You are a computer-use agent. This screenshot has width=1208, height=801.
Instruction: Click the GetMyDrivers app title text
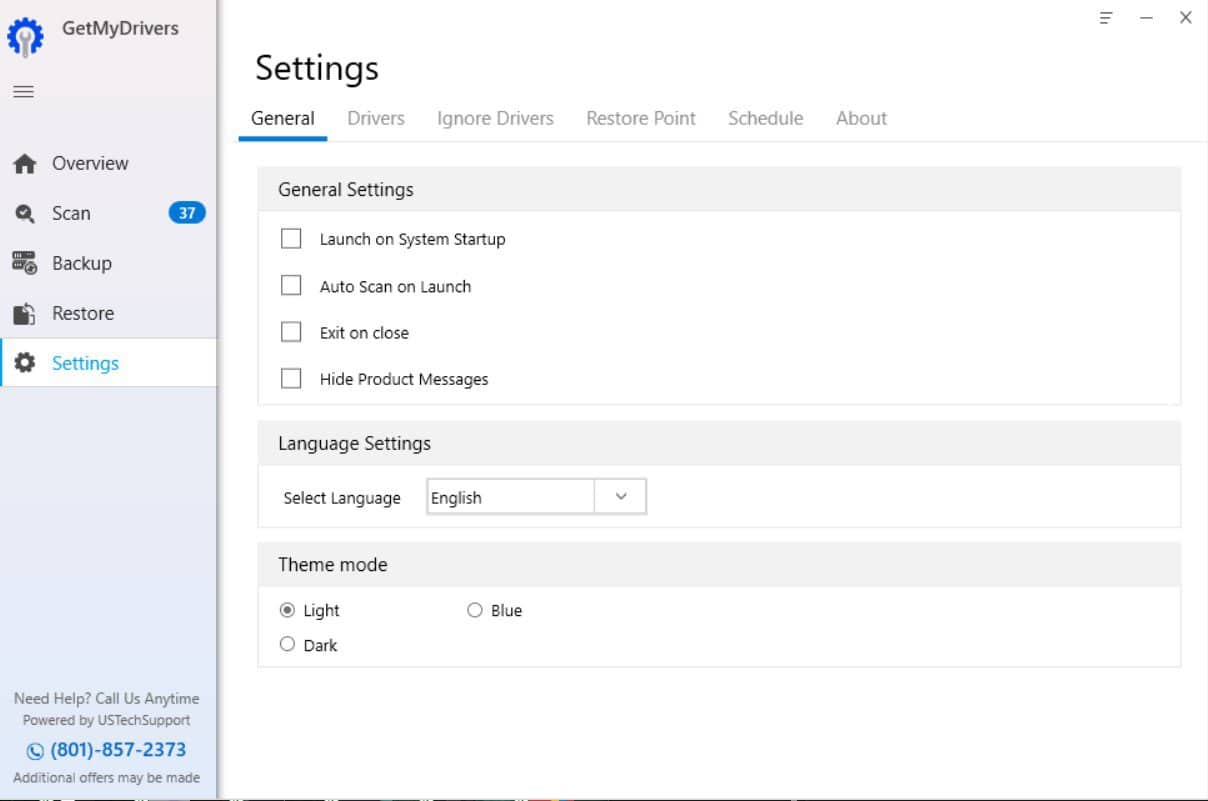120,28
